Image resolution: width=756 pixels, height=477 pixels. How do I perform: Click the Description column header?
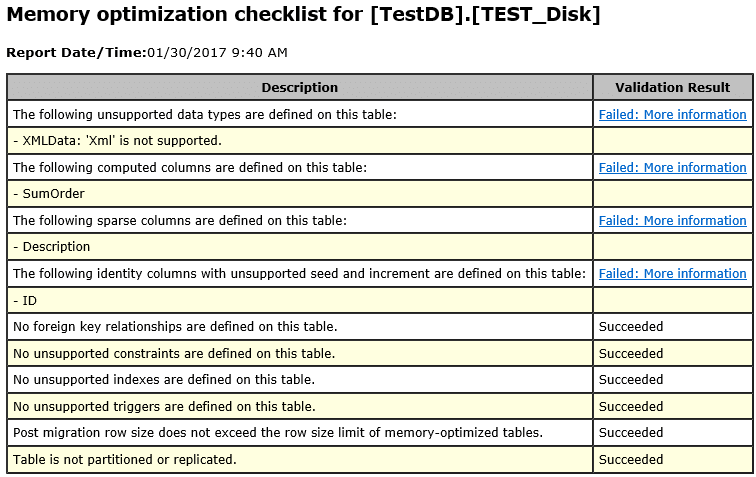click(300, 88)
